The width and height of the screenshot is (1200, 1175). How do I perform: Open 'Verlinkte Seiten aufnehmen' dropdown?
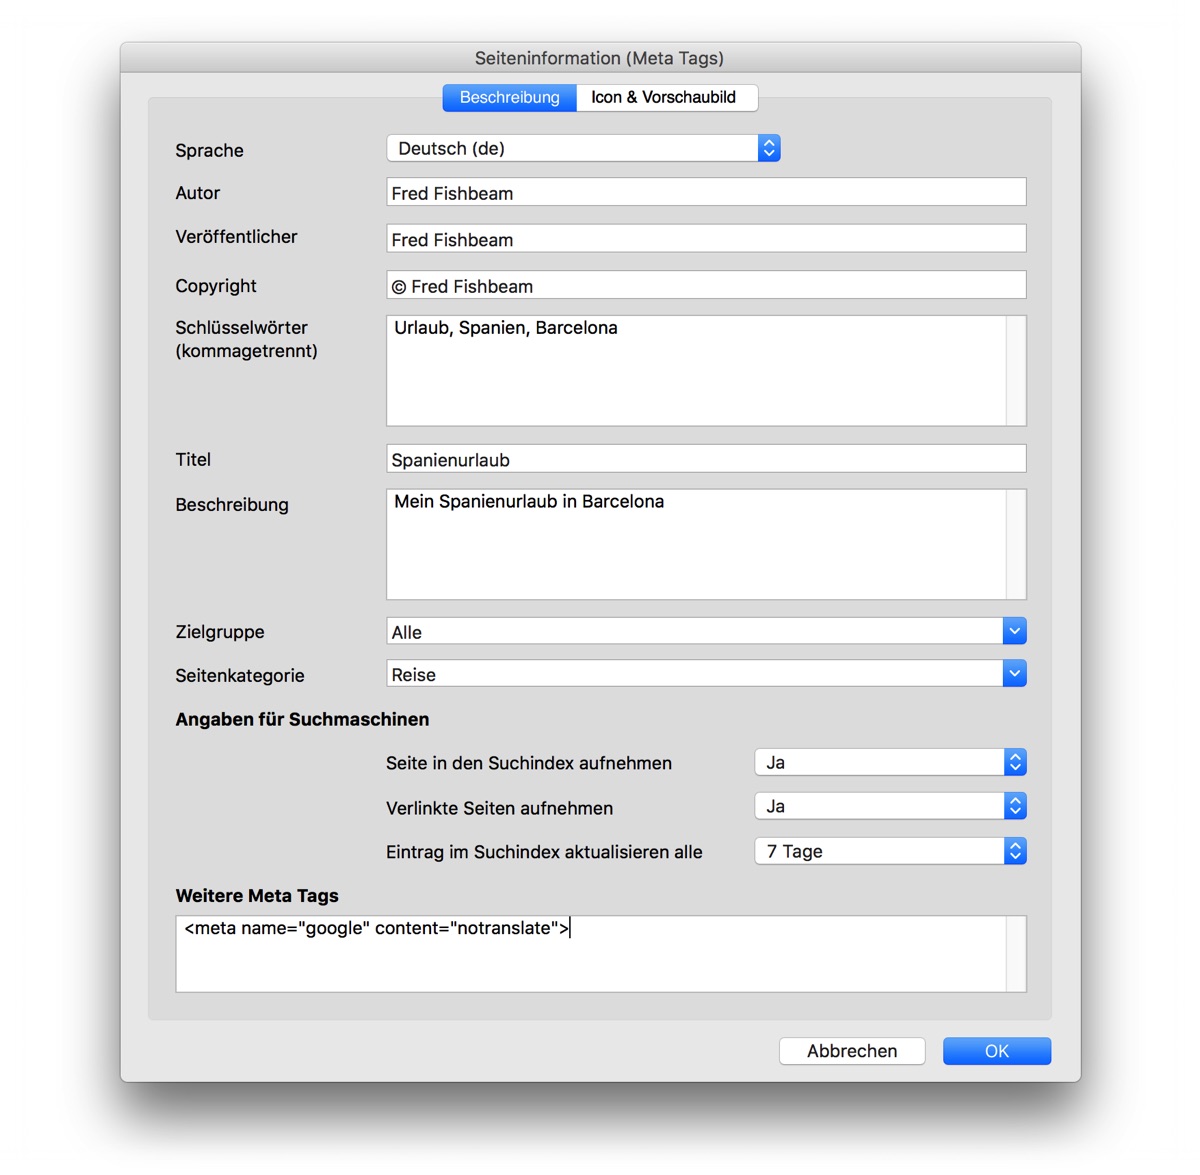[890, 806]
